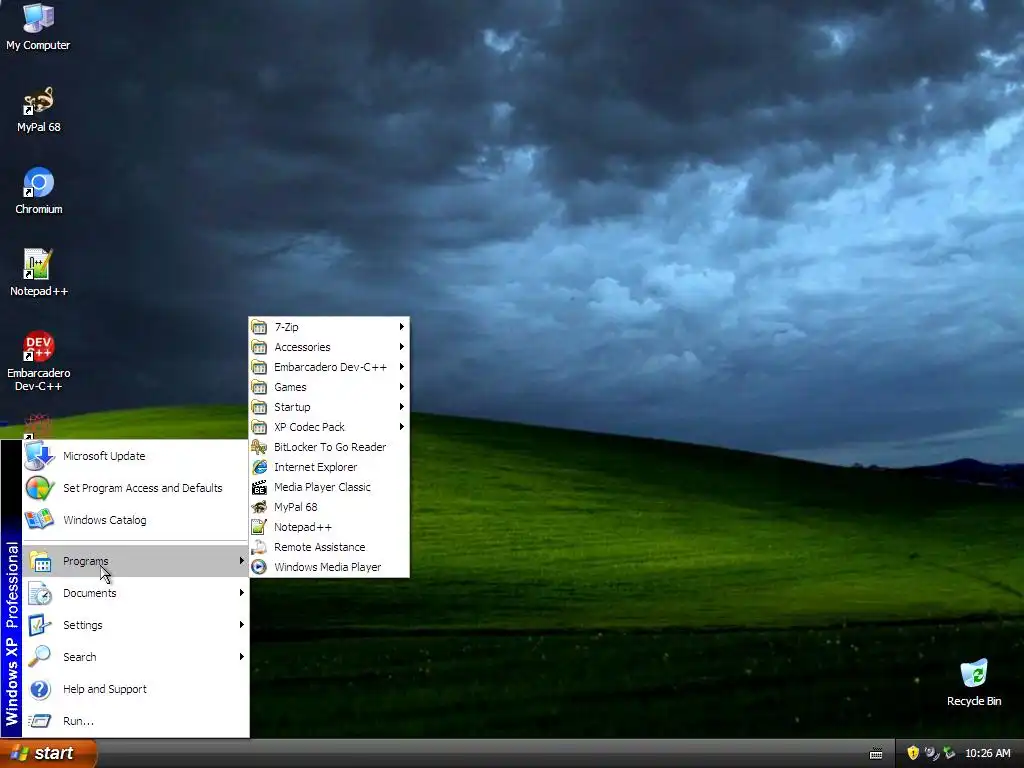The width and height of the screenshot is (1024, 768).
Task: Click the Safely Remove Hardware tray icon
Action: [x=949, y=753]
